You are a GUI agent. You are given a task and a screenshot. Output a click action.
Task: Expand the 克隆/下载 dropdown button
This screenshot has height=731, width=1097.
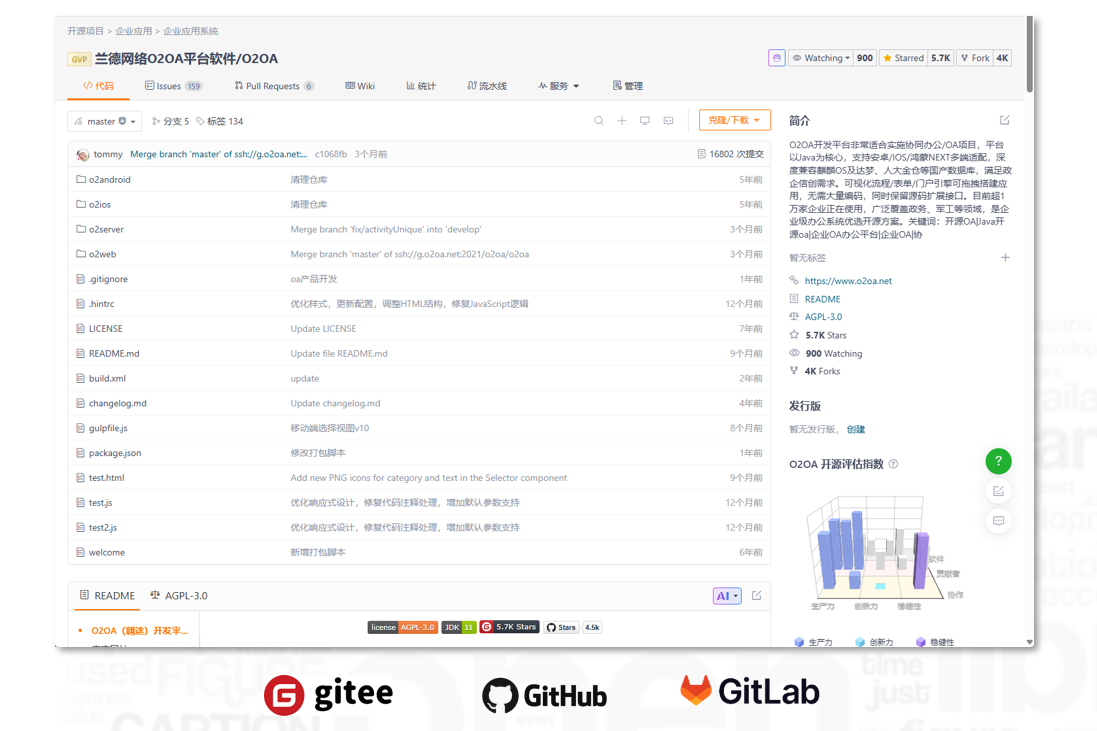point(734,120)
